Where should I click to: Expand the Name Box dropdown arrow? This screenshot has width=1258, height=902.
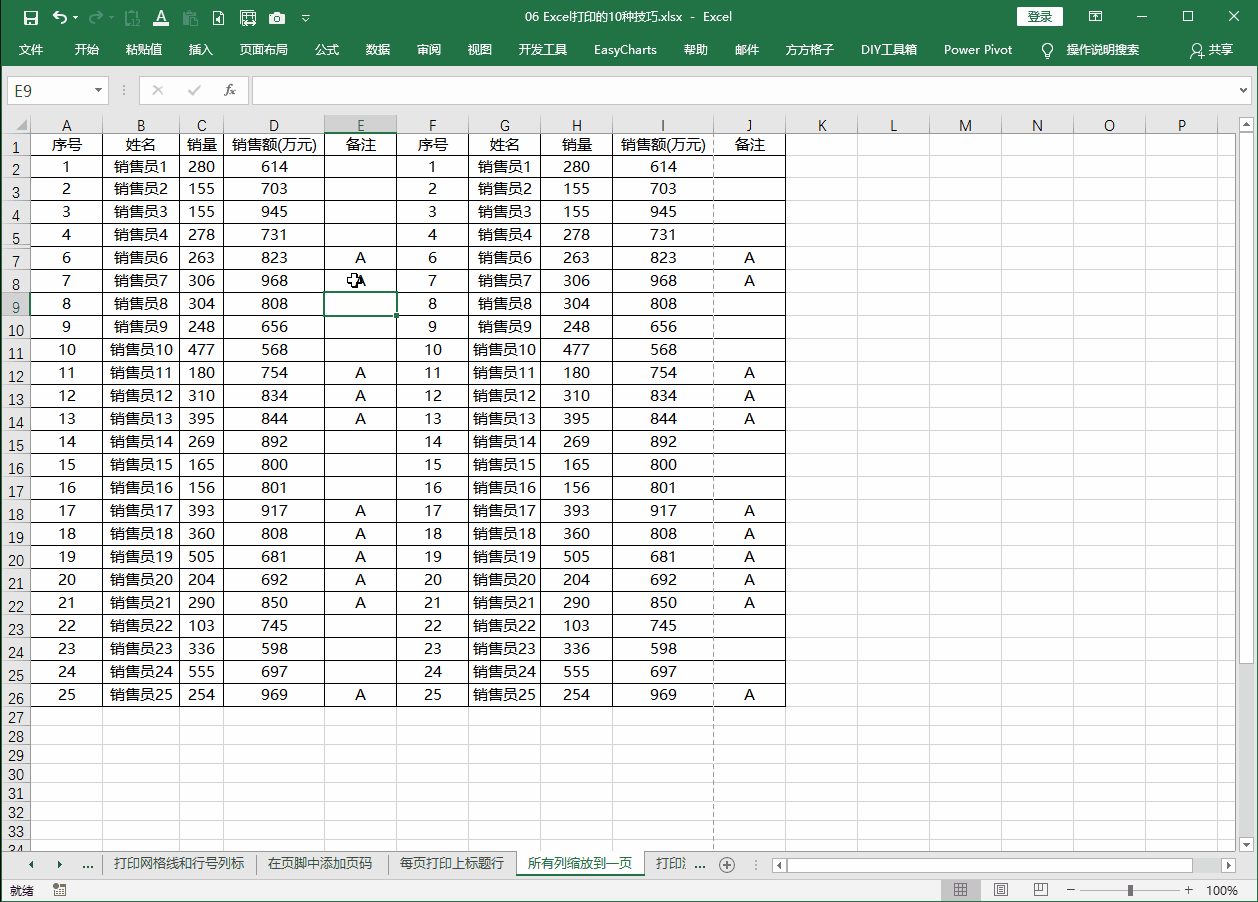[x=98, y=90]
